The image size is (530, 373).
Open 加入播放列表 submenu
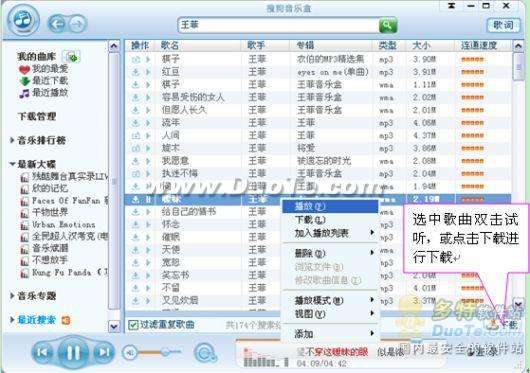tap(330, 233)
